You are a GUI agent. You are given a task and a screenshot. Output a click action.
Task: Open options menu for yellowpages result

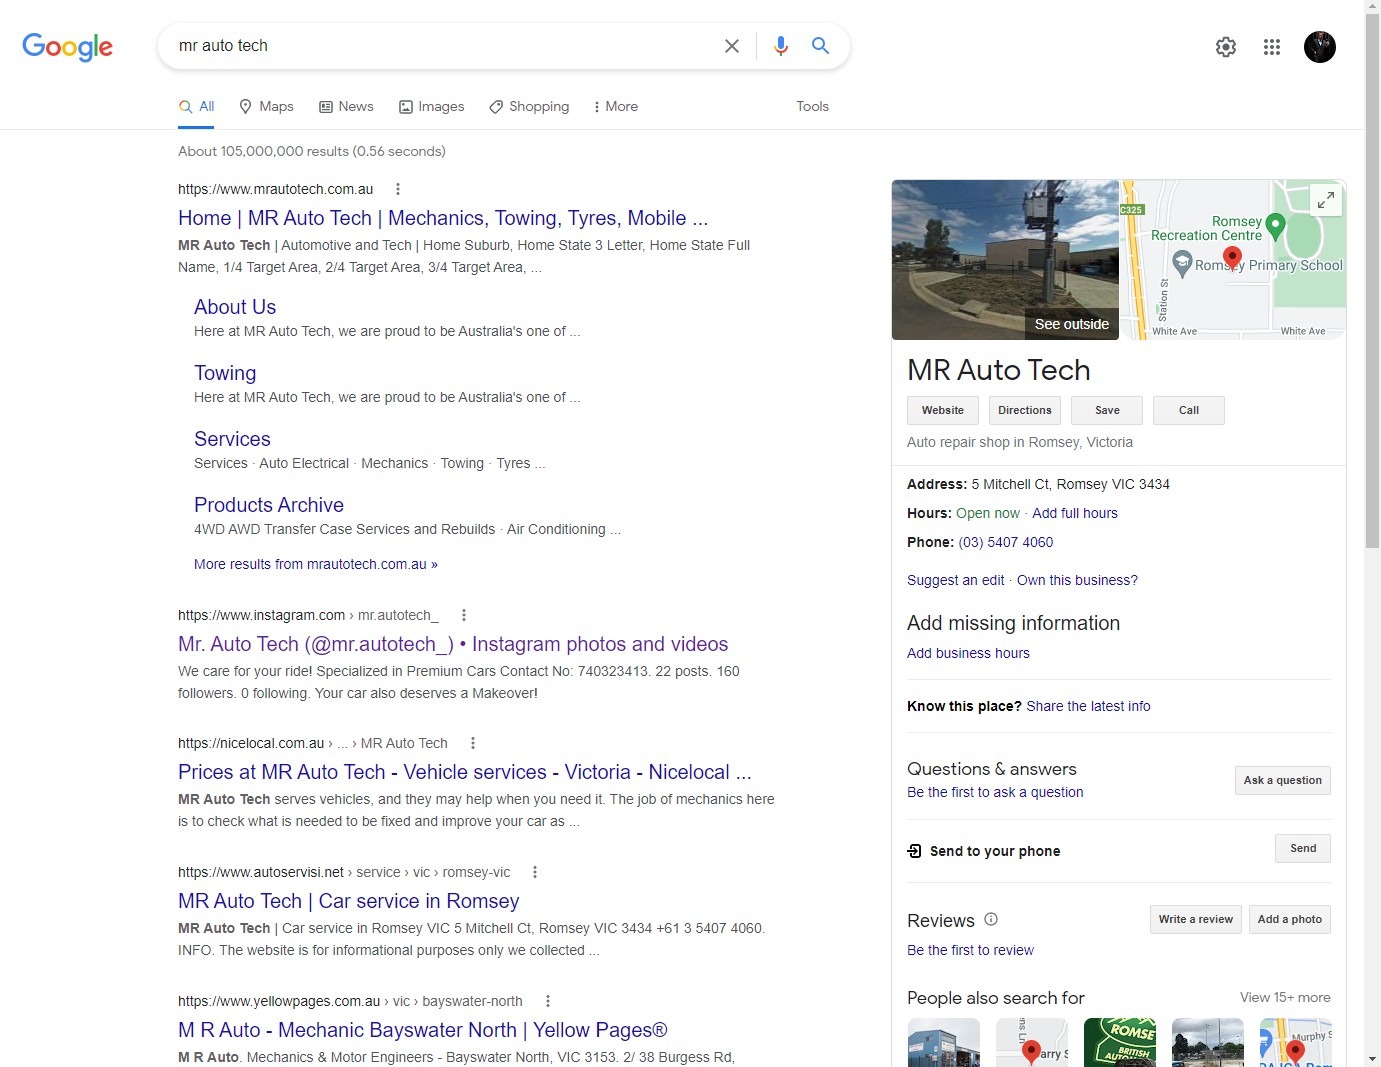click(x=548, y=1001)
